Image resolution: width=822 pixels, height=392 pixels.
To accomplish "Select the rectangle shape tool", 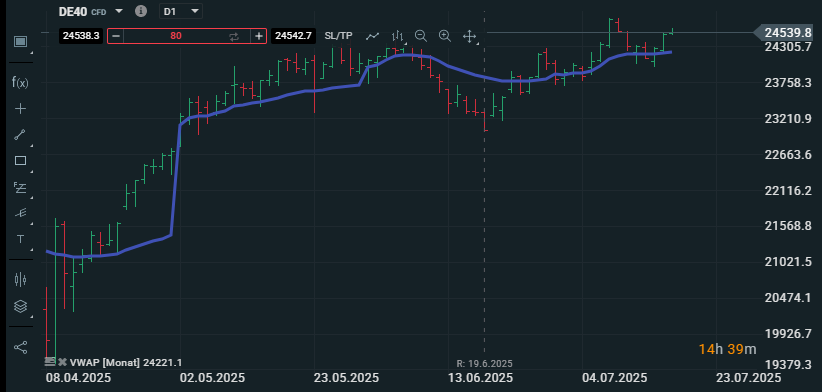I will pos(20,161).
